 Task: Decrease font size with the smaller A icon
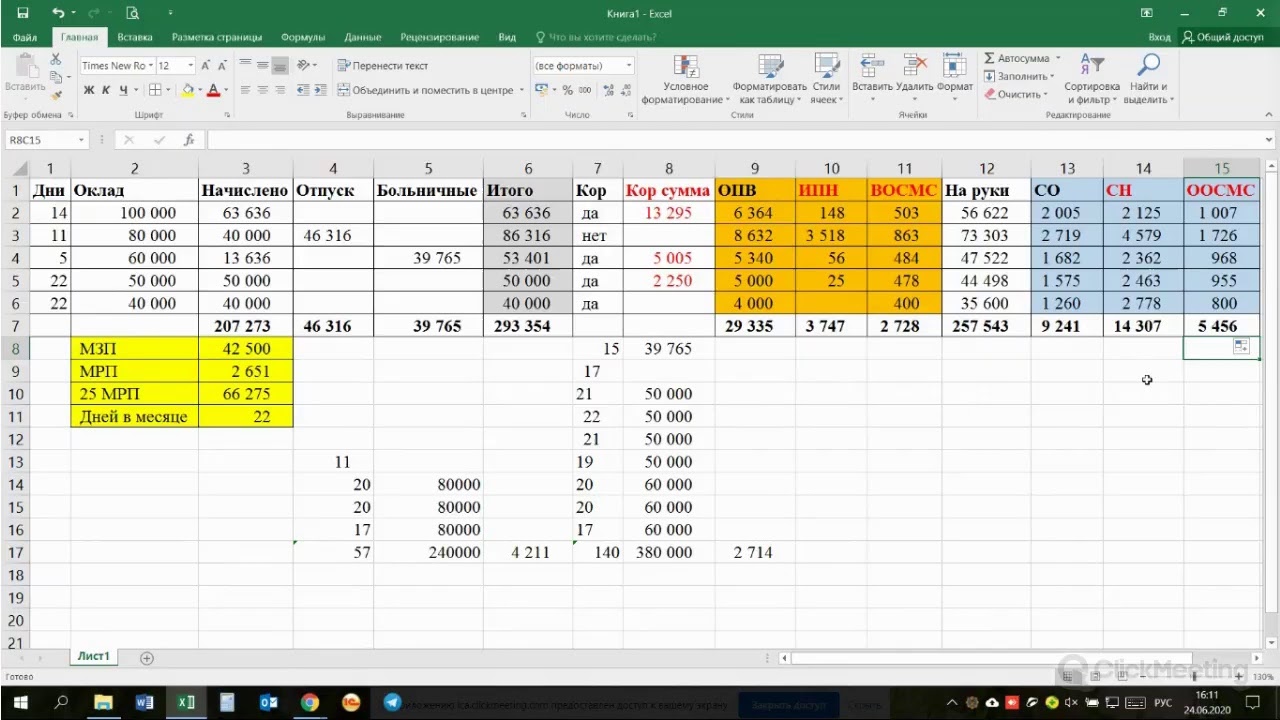point(222,66)
